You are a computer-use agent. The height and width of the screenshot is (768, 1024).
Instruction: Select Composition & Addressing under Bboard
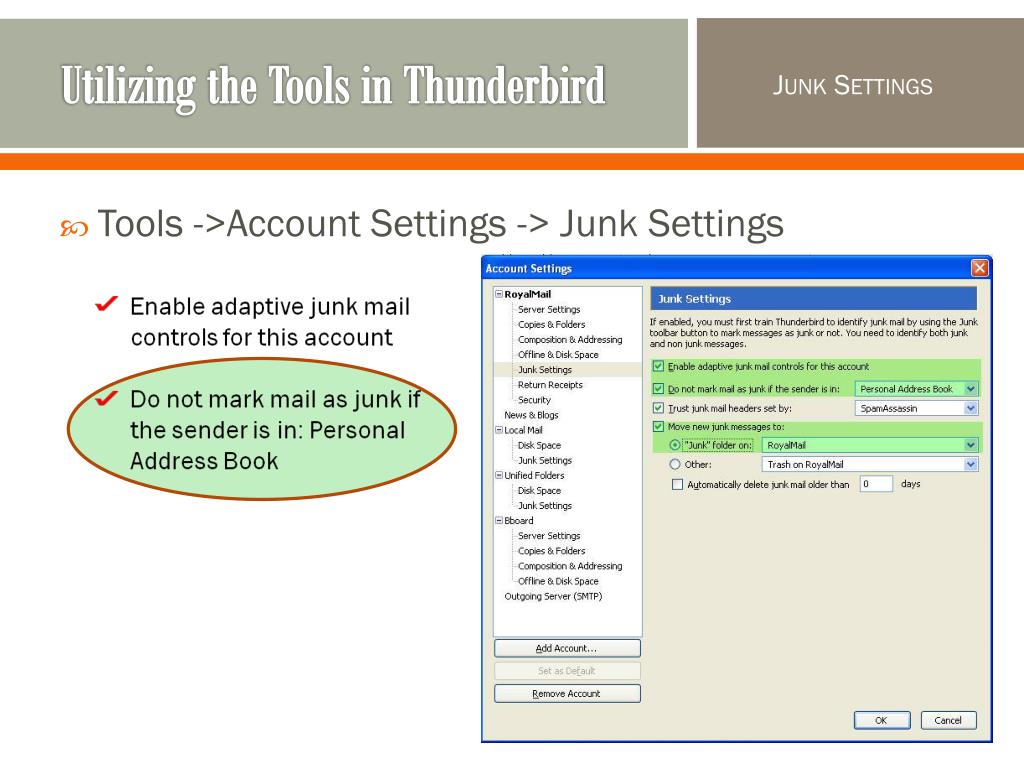tap(569, 566)
